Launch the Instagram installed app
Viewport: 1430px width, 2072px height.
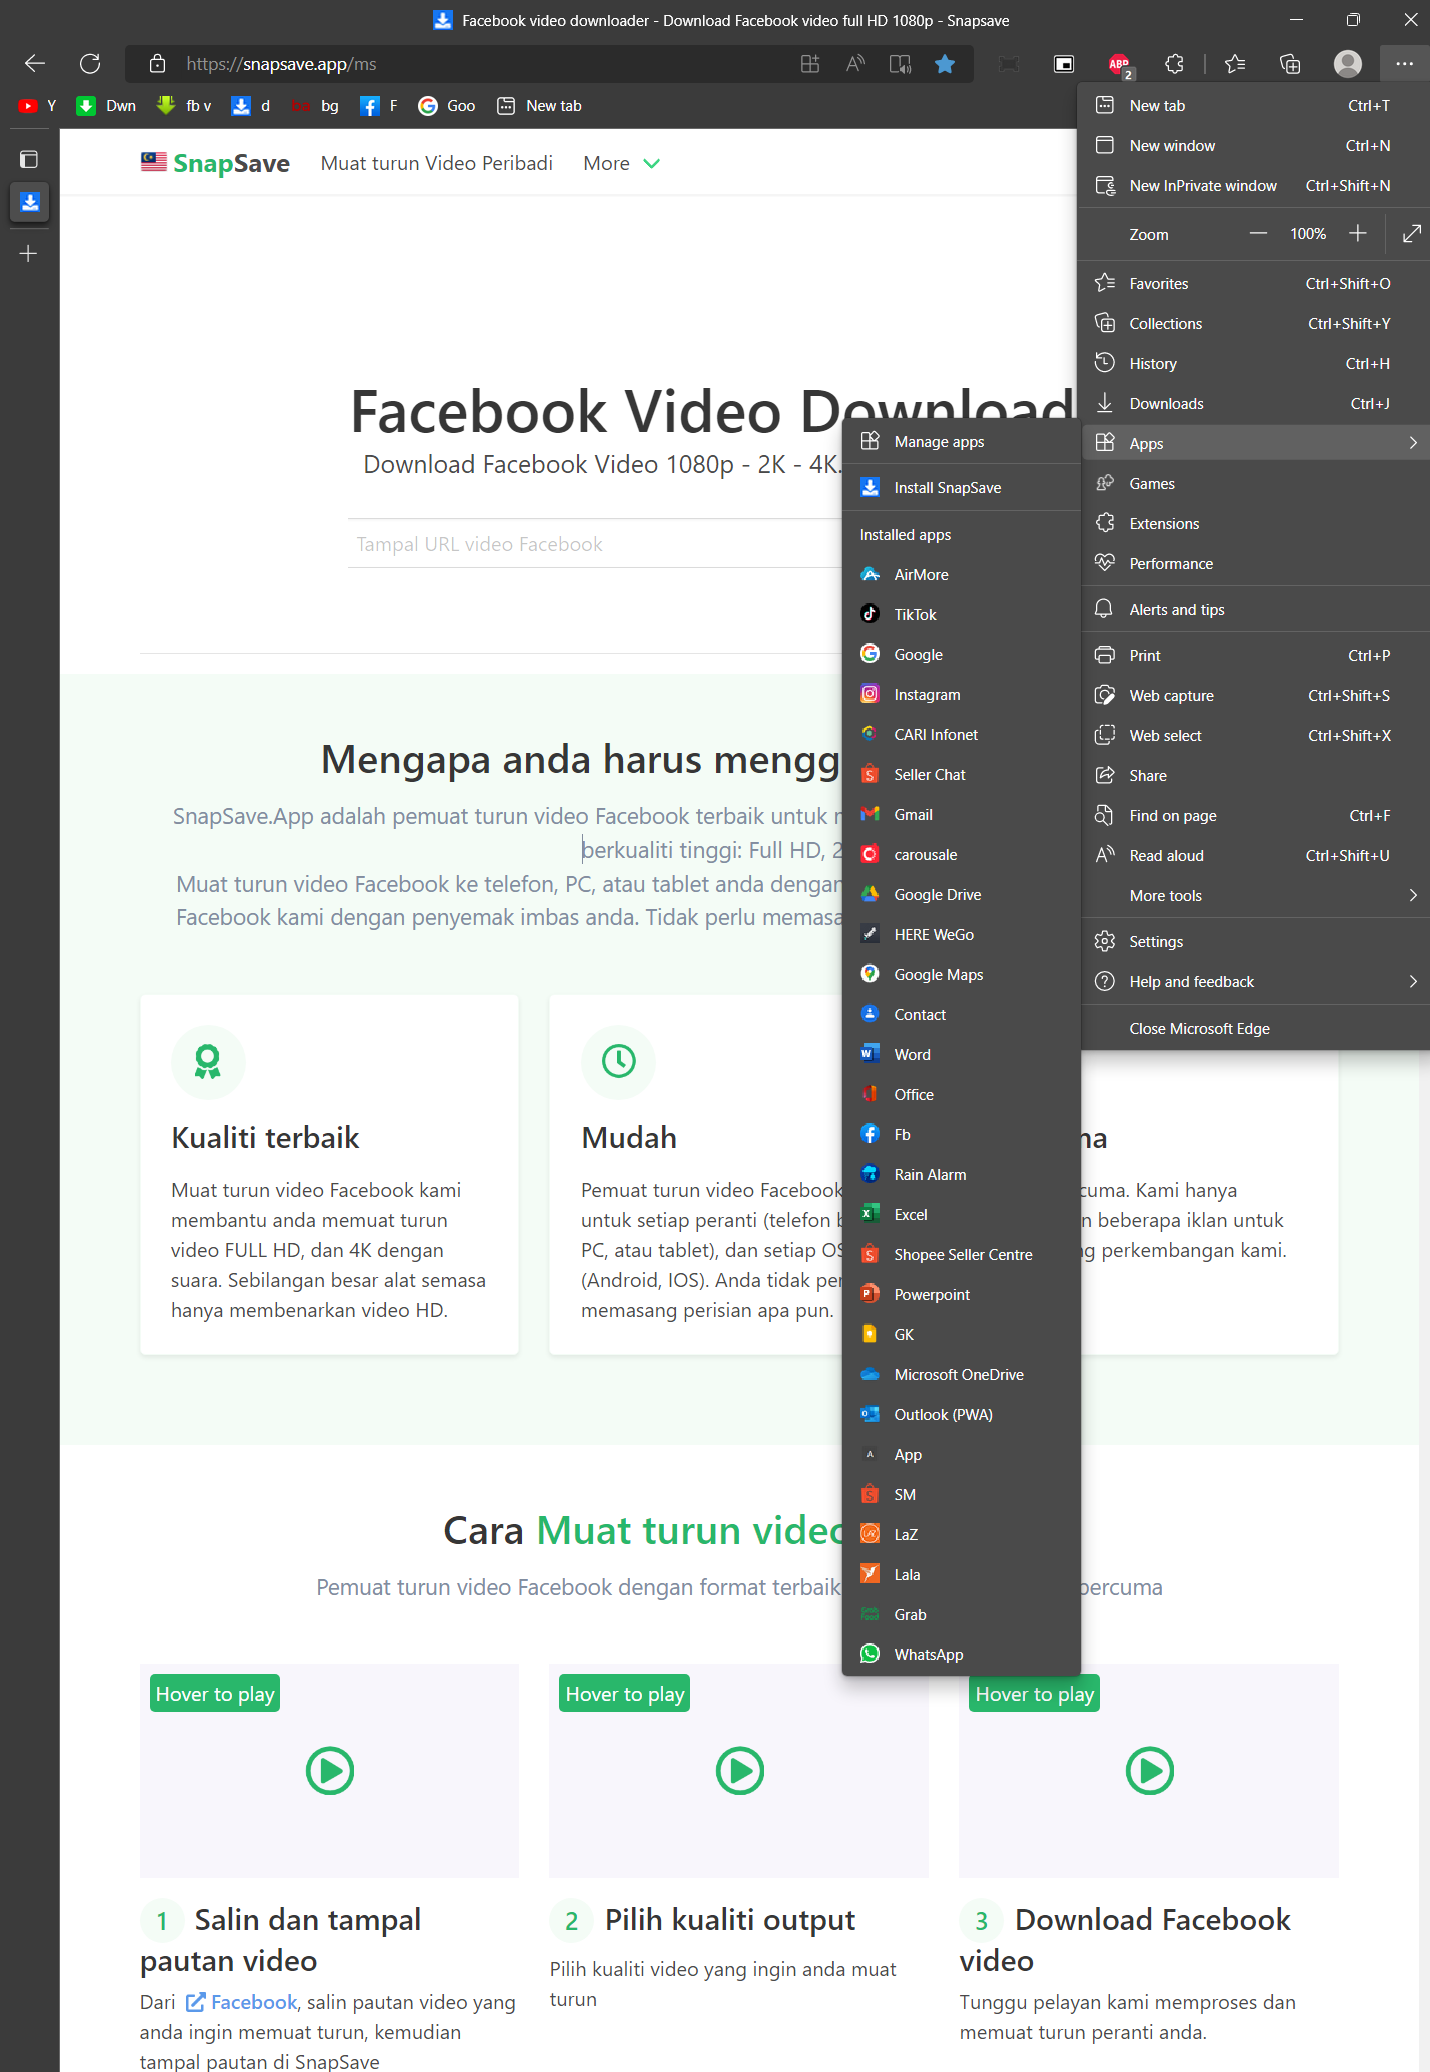point(962,695)
